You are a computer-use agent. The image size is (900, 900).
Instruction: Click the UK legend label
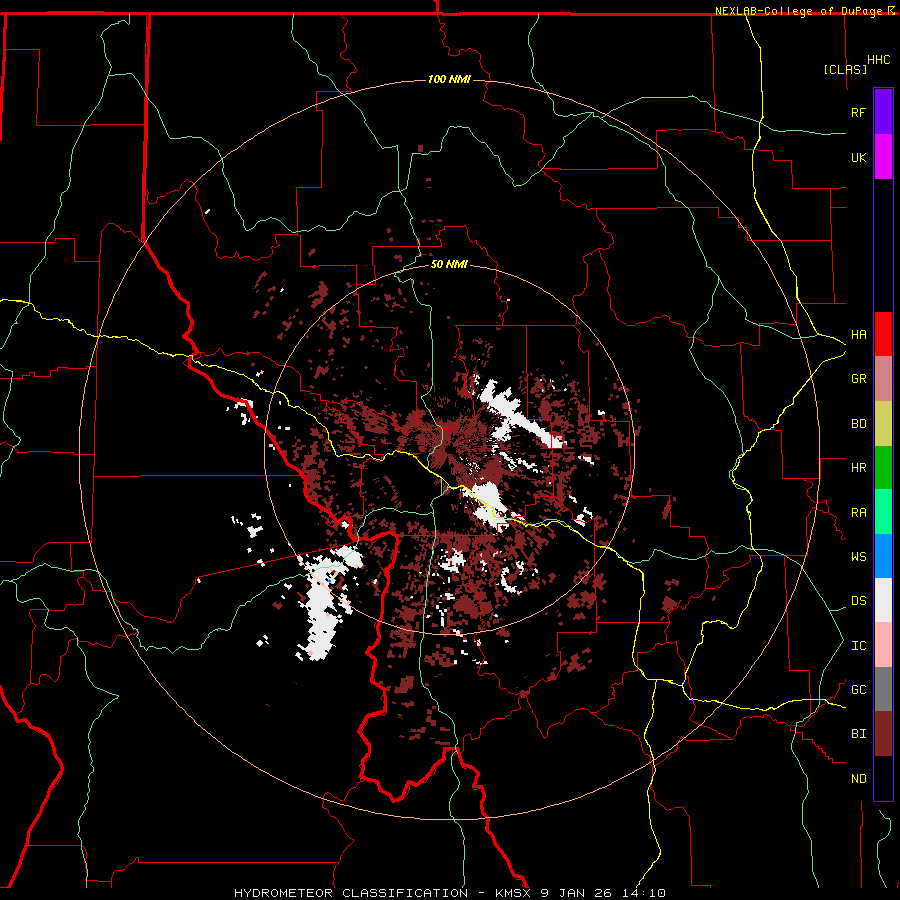click(x=858, y=157)
